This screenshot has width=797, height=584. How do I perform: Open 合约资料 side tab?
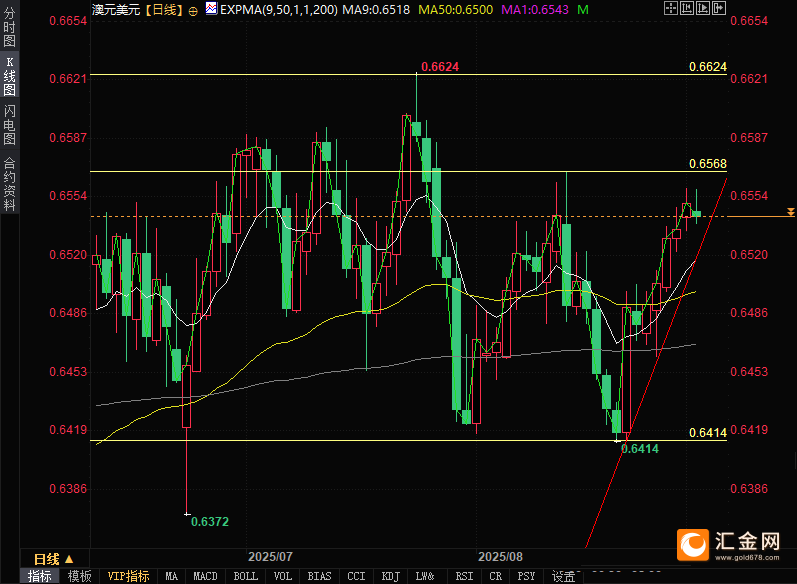click(x=9, y=183)
